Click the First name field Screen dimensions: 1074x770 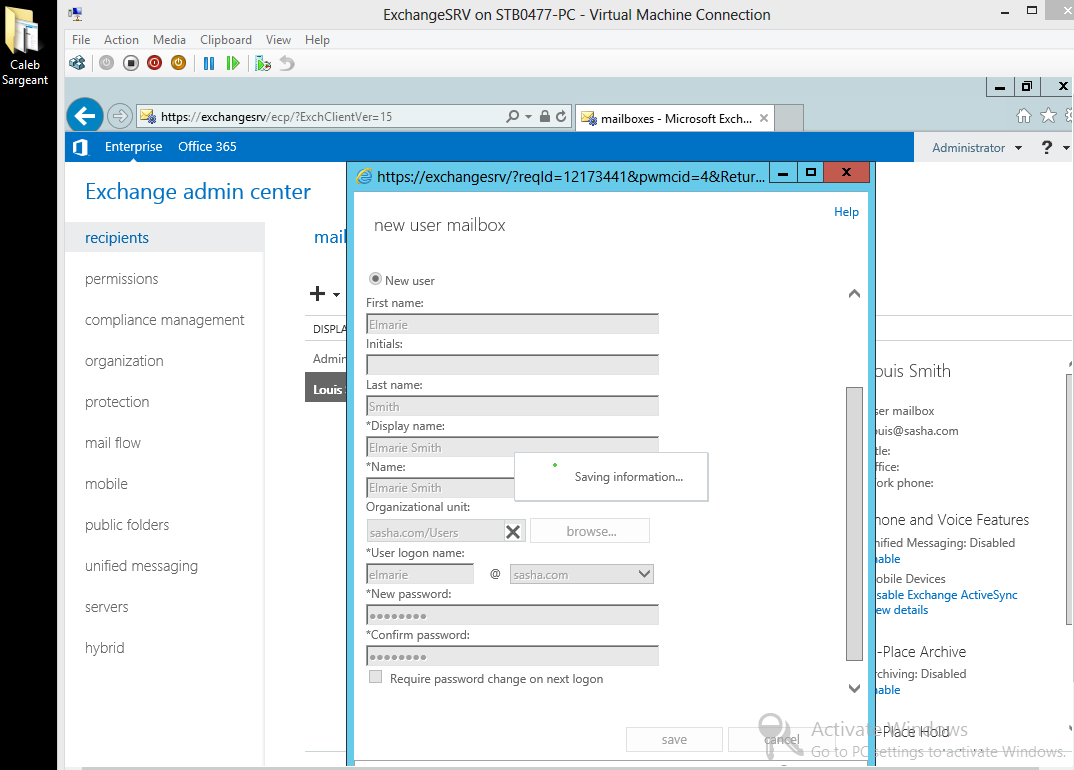pos(512,324)
